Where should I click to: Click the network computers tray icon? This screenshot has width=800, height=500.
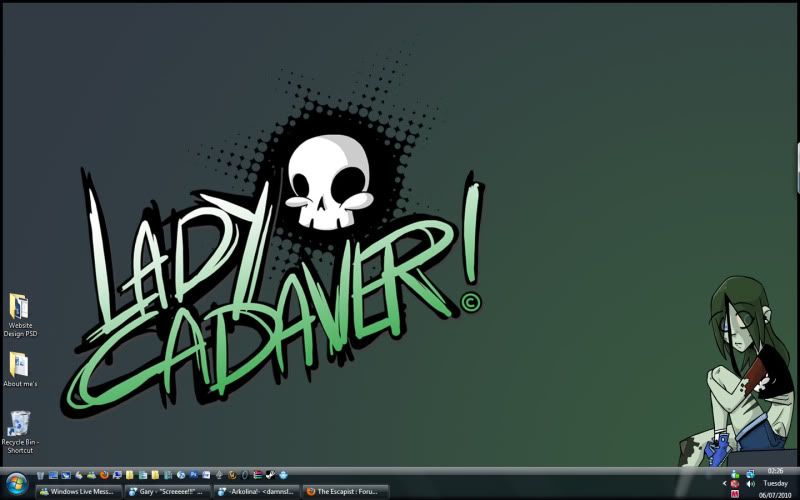click(751, 474)
